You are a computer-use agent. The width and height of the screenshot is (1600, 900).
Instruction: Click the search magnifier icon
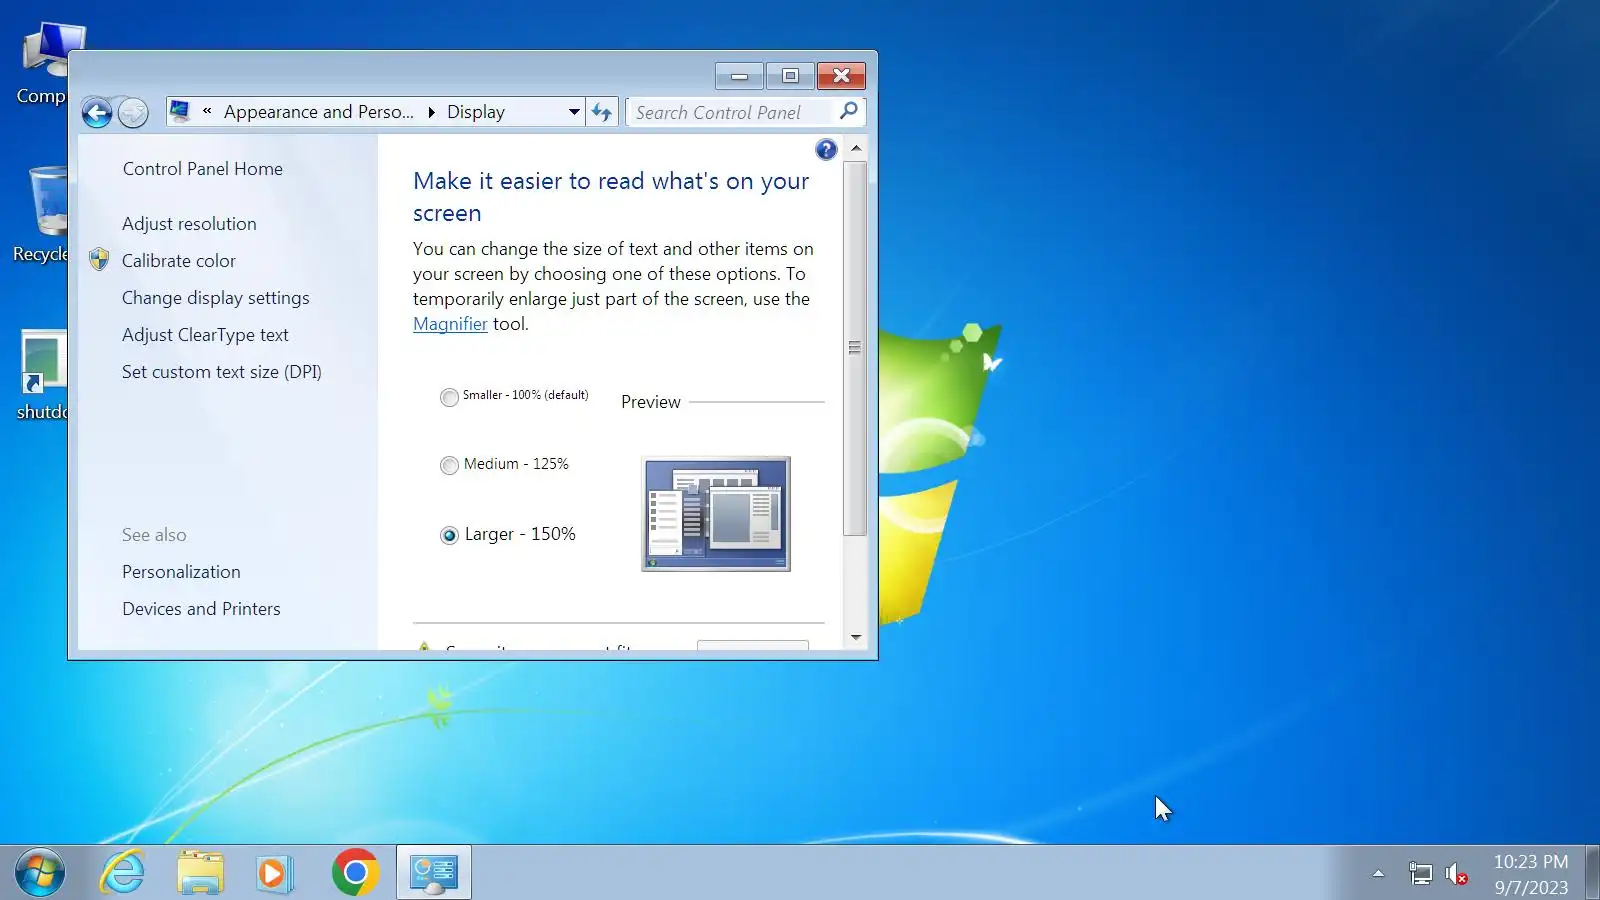[848, 111]
